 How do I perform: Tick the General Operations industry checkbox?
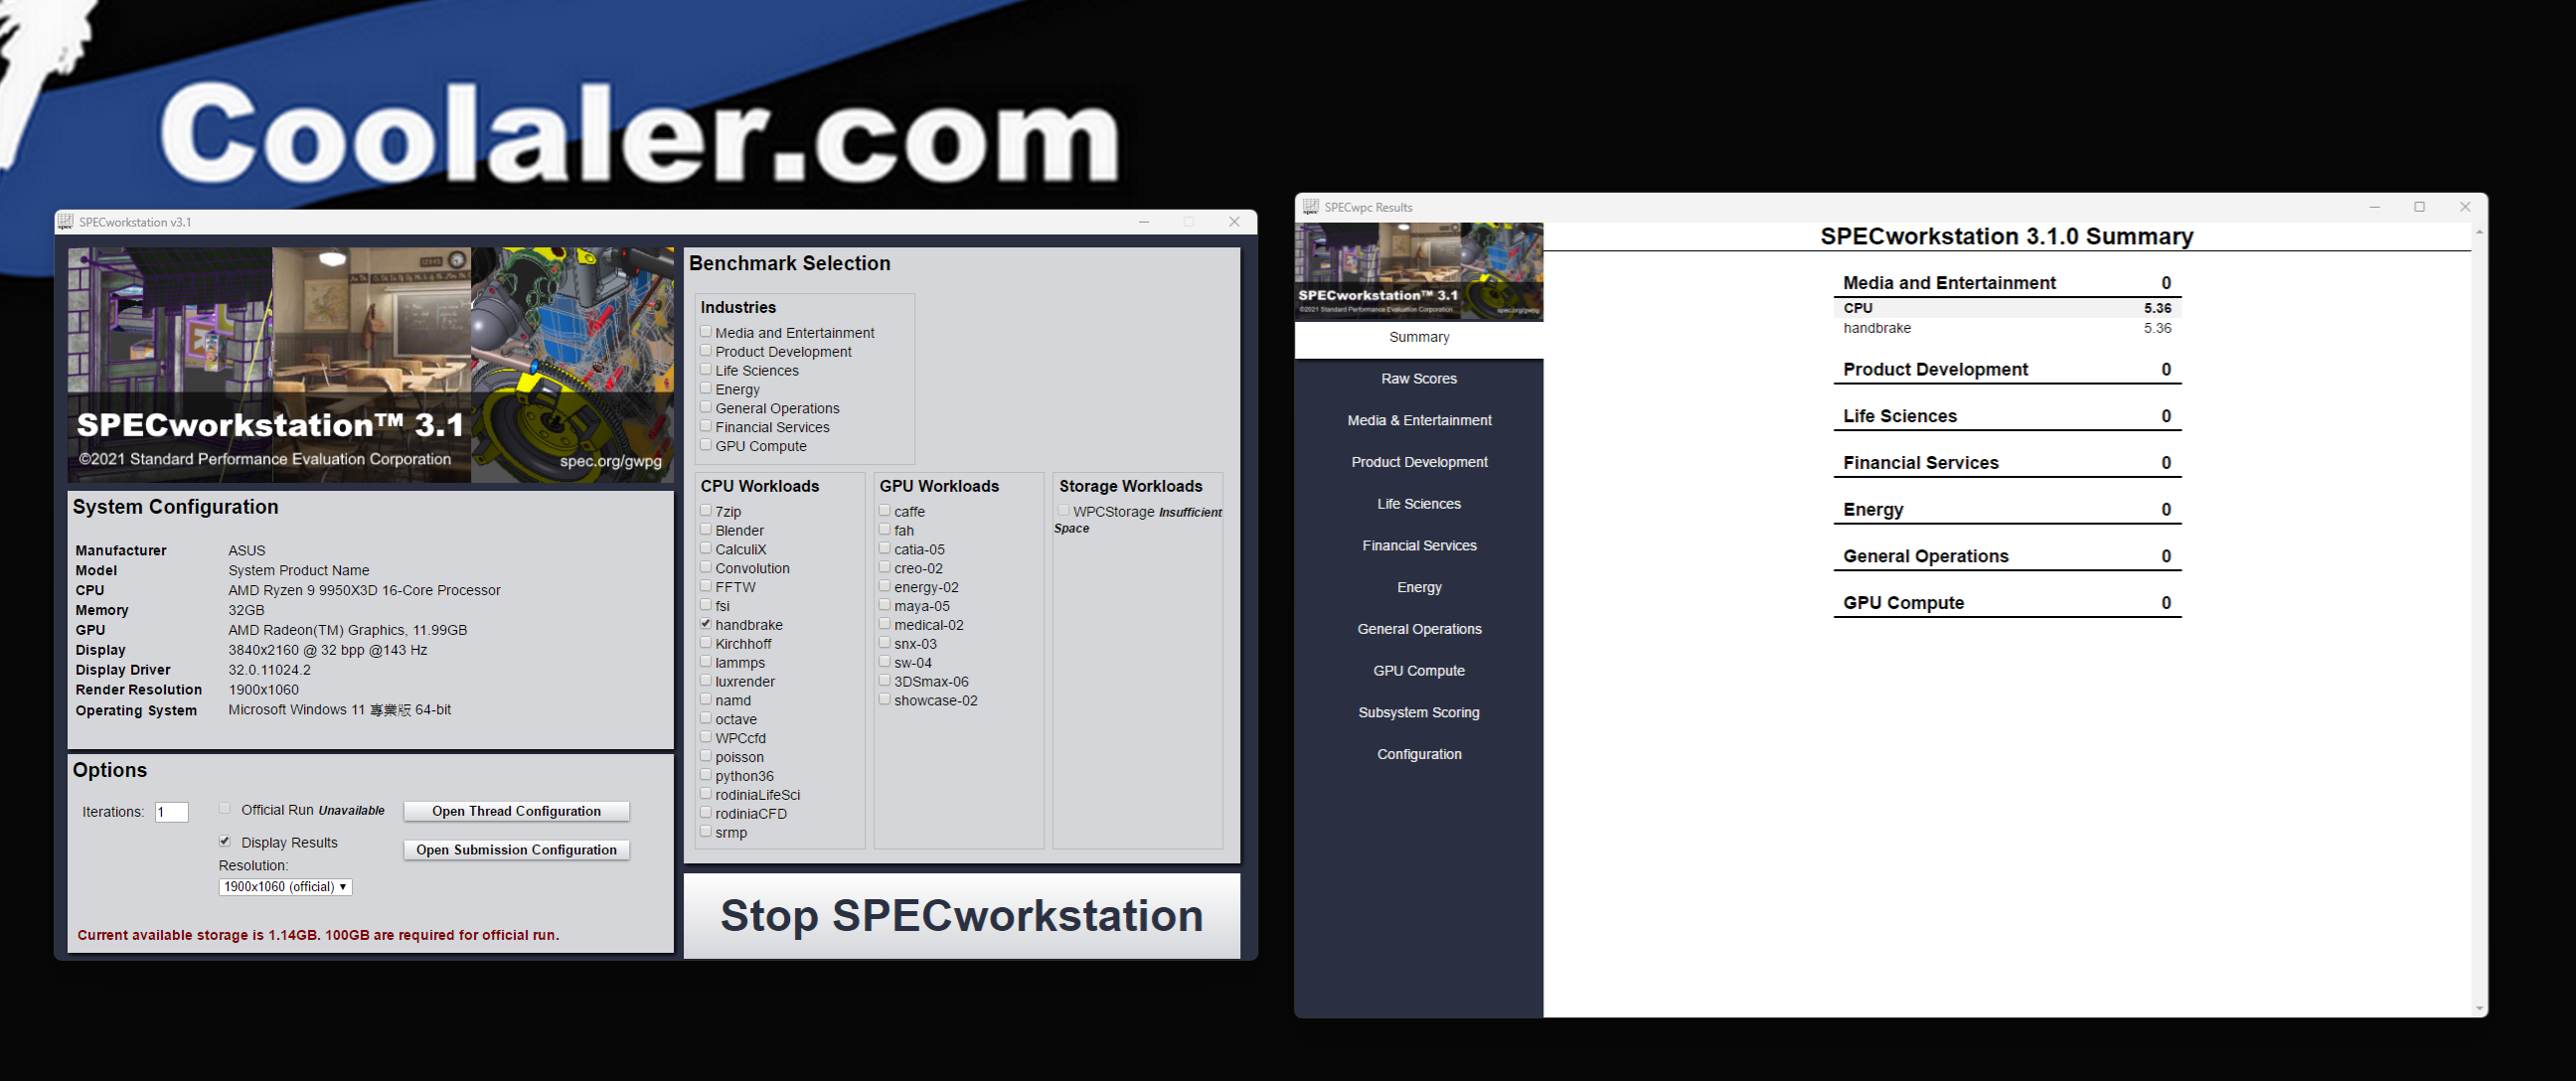tap(706, 408)
